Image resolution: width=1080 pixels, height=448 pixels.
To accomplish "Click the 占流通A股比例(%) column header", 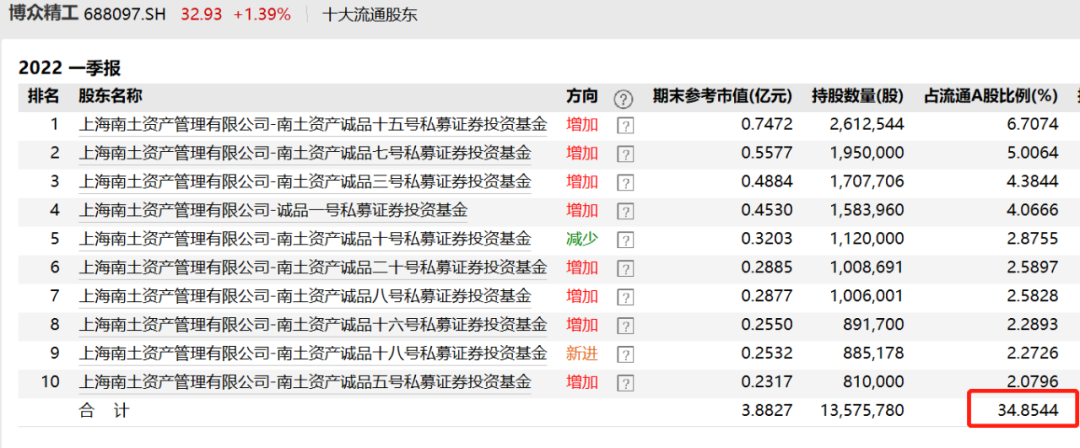I will [x=990, y=96].
